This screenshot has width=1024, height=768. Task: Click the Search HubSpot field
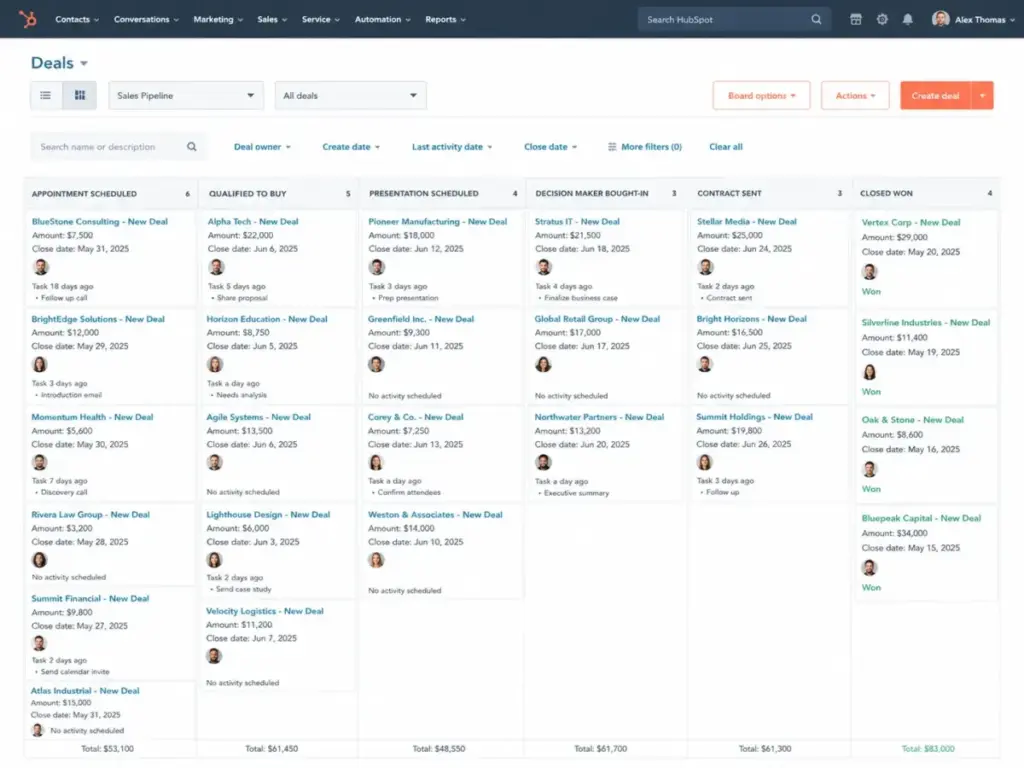(734, 20)
